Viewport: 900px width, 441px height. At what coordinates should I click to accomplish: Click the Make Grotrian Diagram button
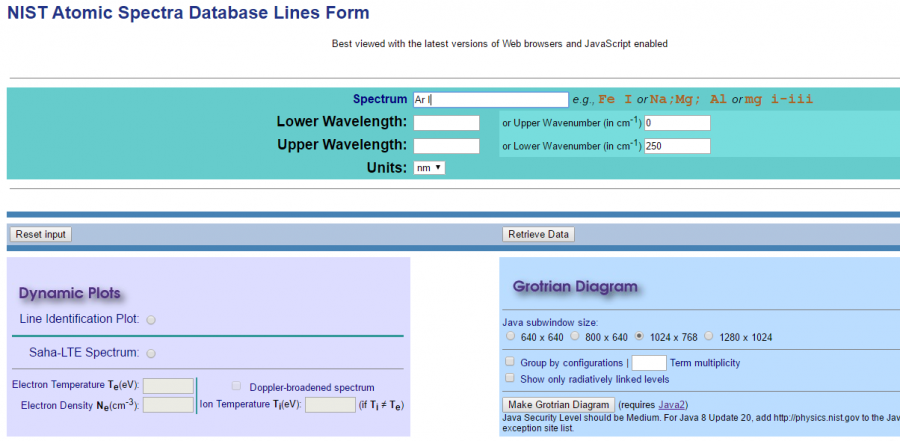click(x=558, y=405)
